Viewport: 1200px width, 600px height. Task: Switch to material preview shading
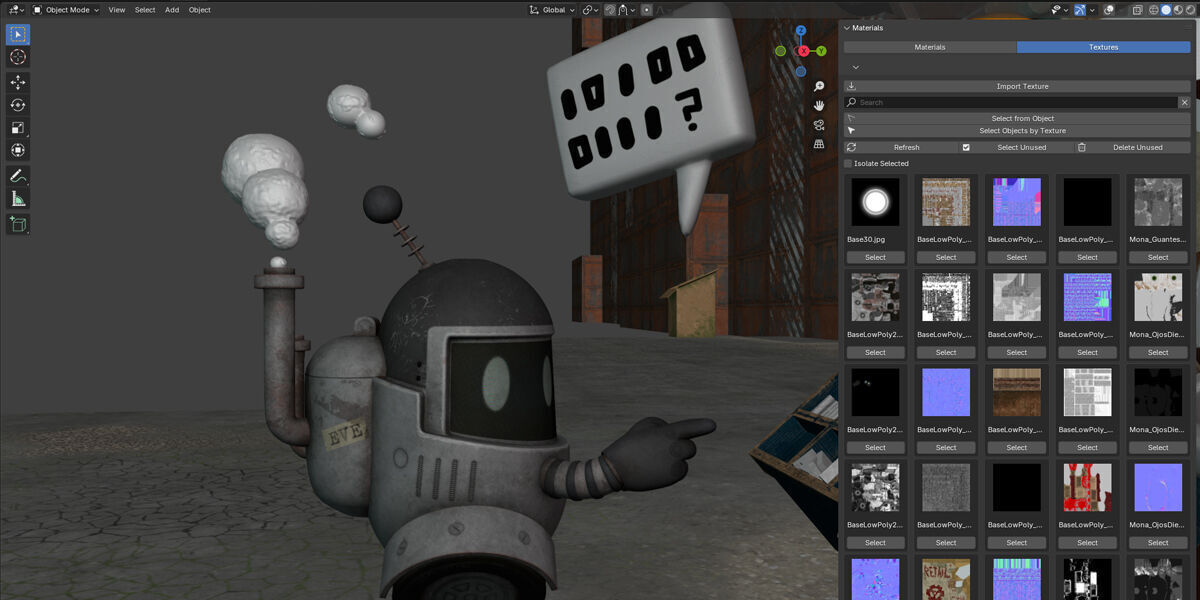1178,9
